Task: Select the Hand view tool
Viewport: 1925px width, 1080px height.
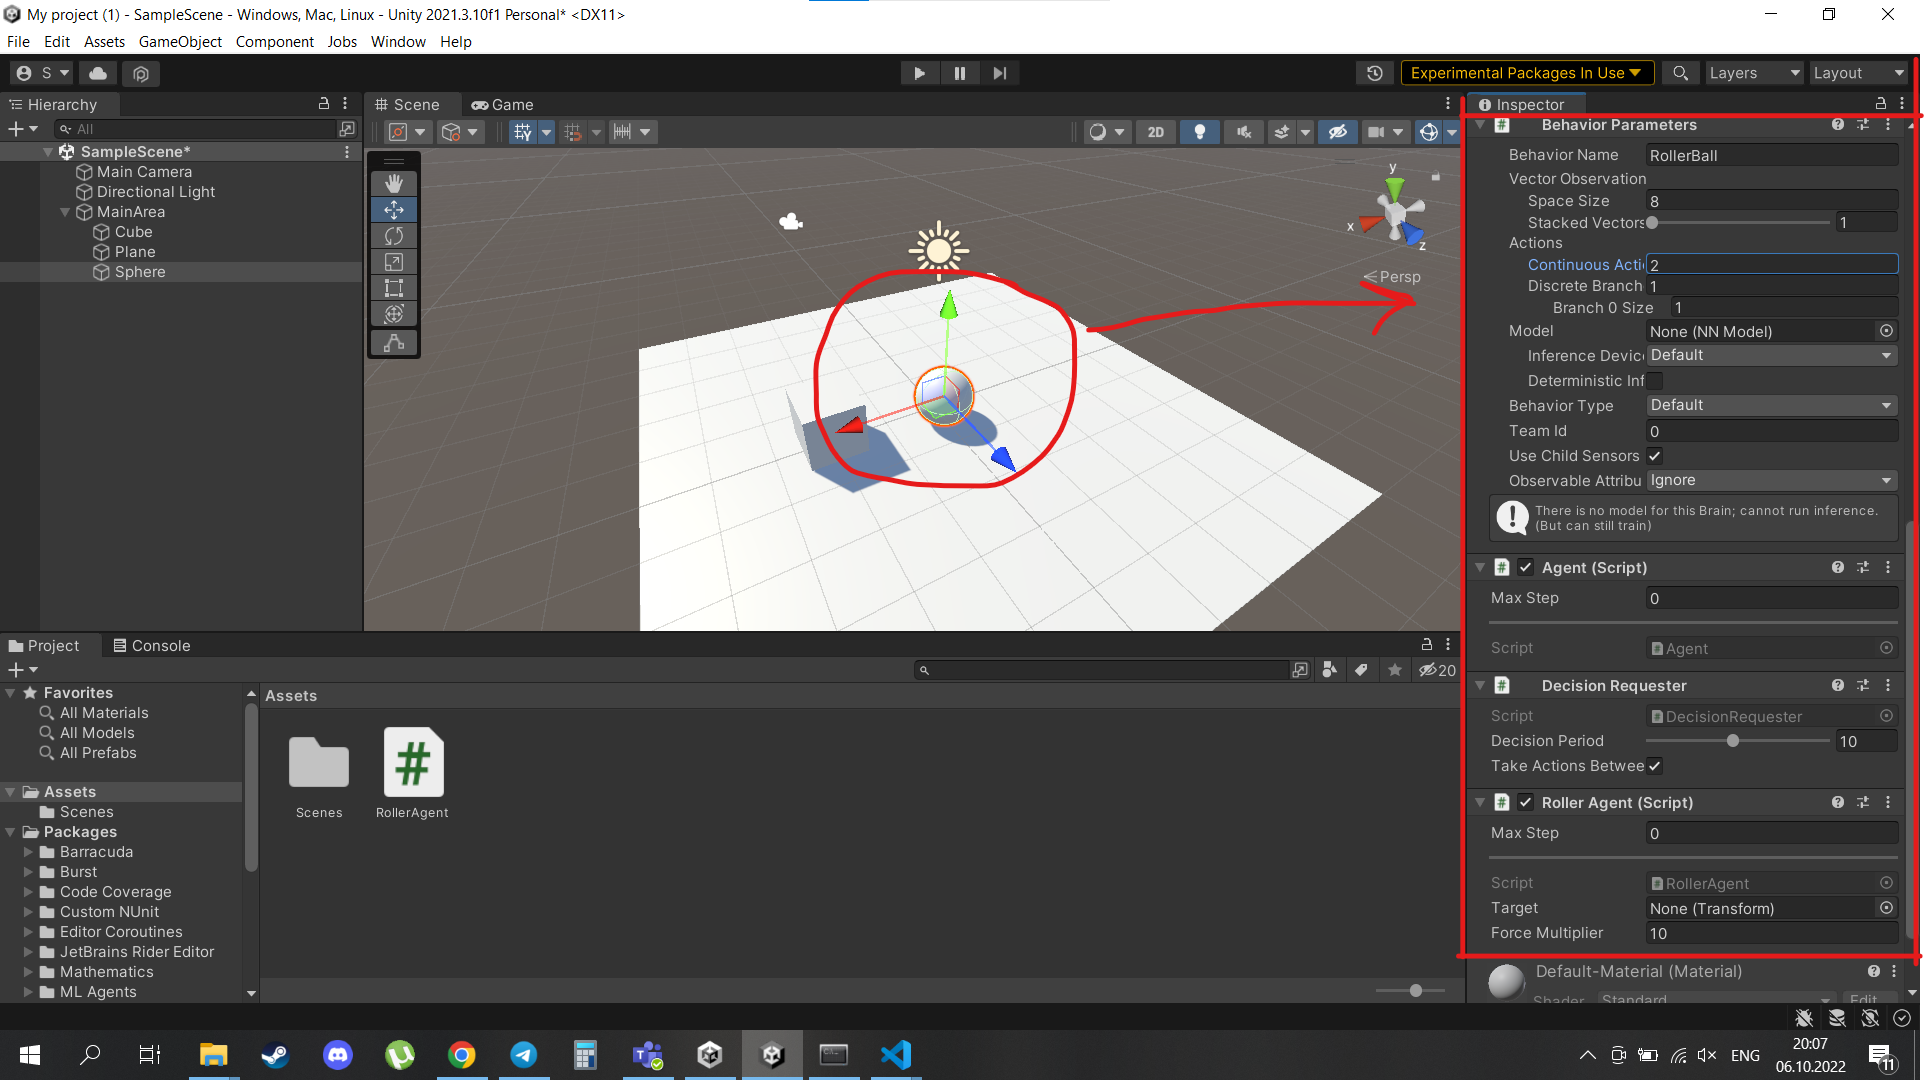Action: 394,183
